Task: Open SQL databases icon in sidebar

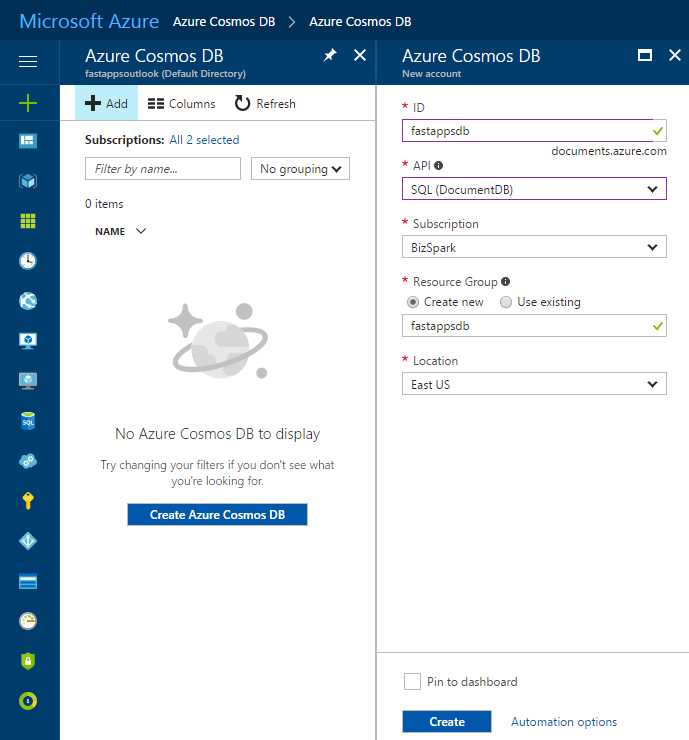Action: point(28,420)
